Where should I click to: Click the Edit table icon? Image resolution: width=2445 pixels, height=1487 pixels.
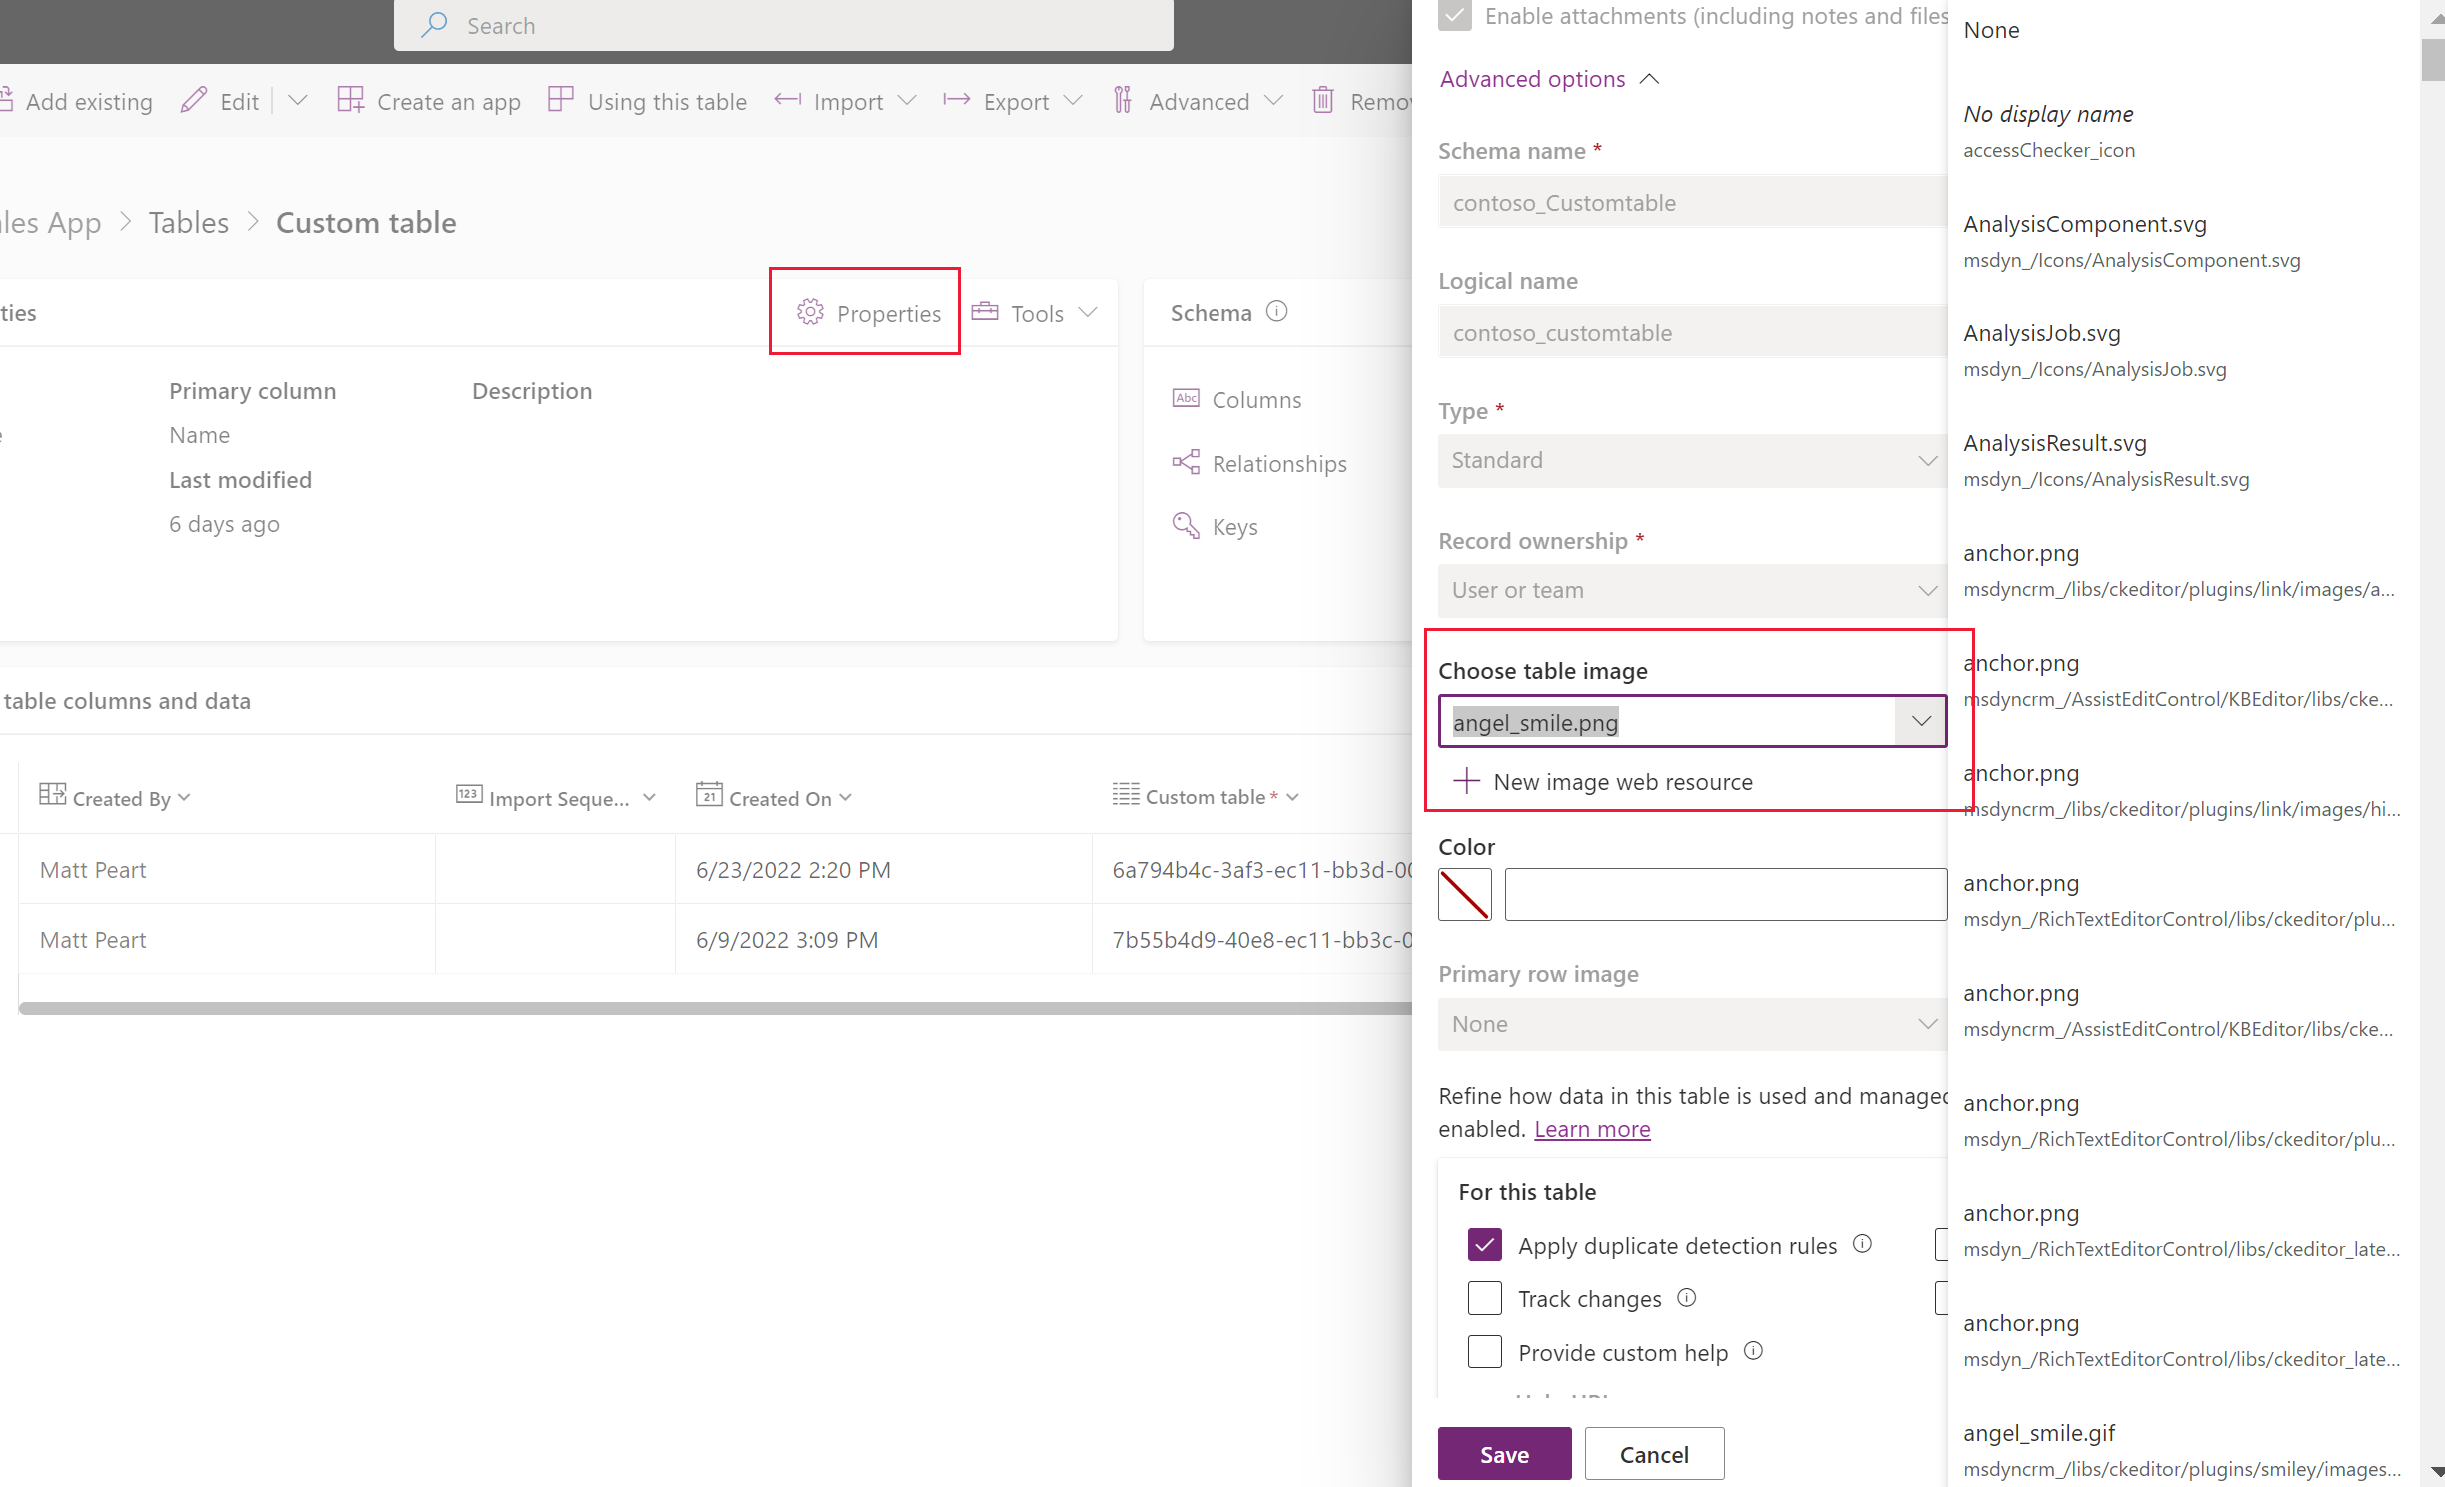click(x=192, y=101)
